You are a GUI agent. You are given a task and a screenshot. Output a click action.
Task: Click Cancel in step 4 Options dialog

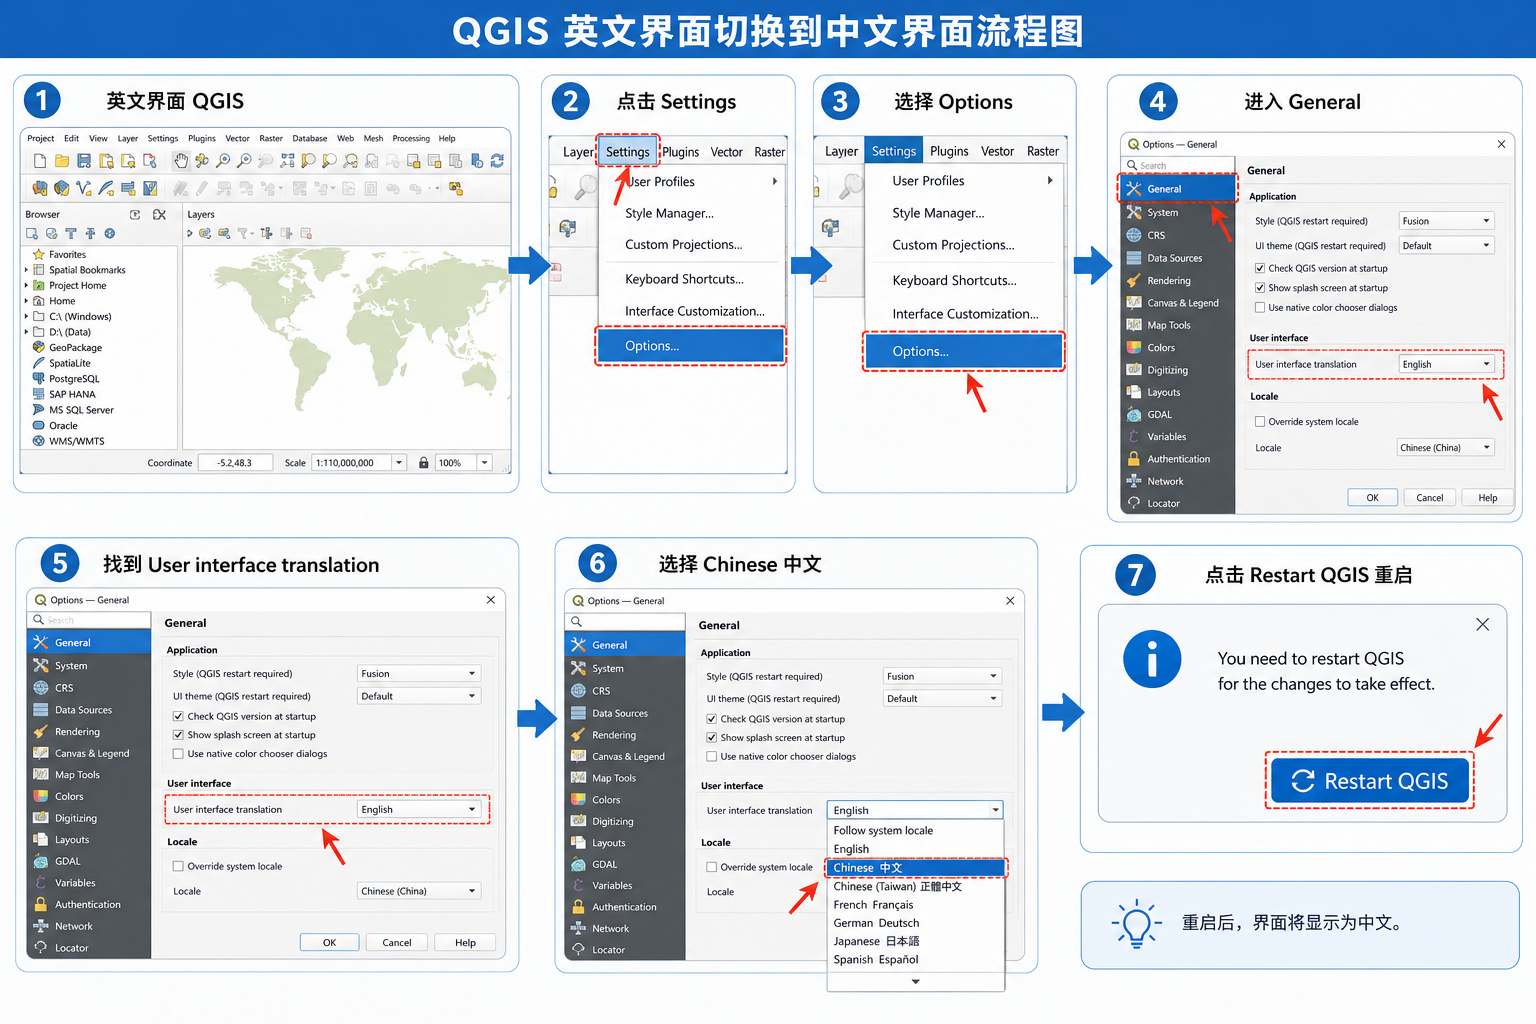(x=1430, y=497)
